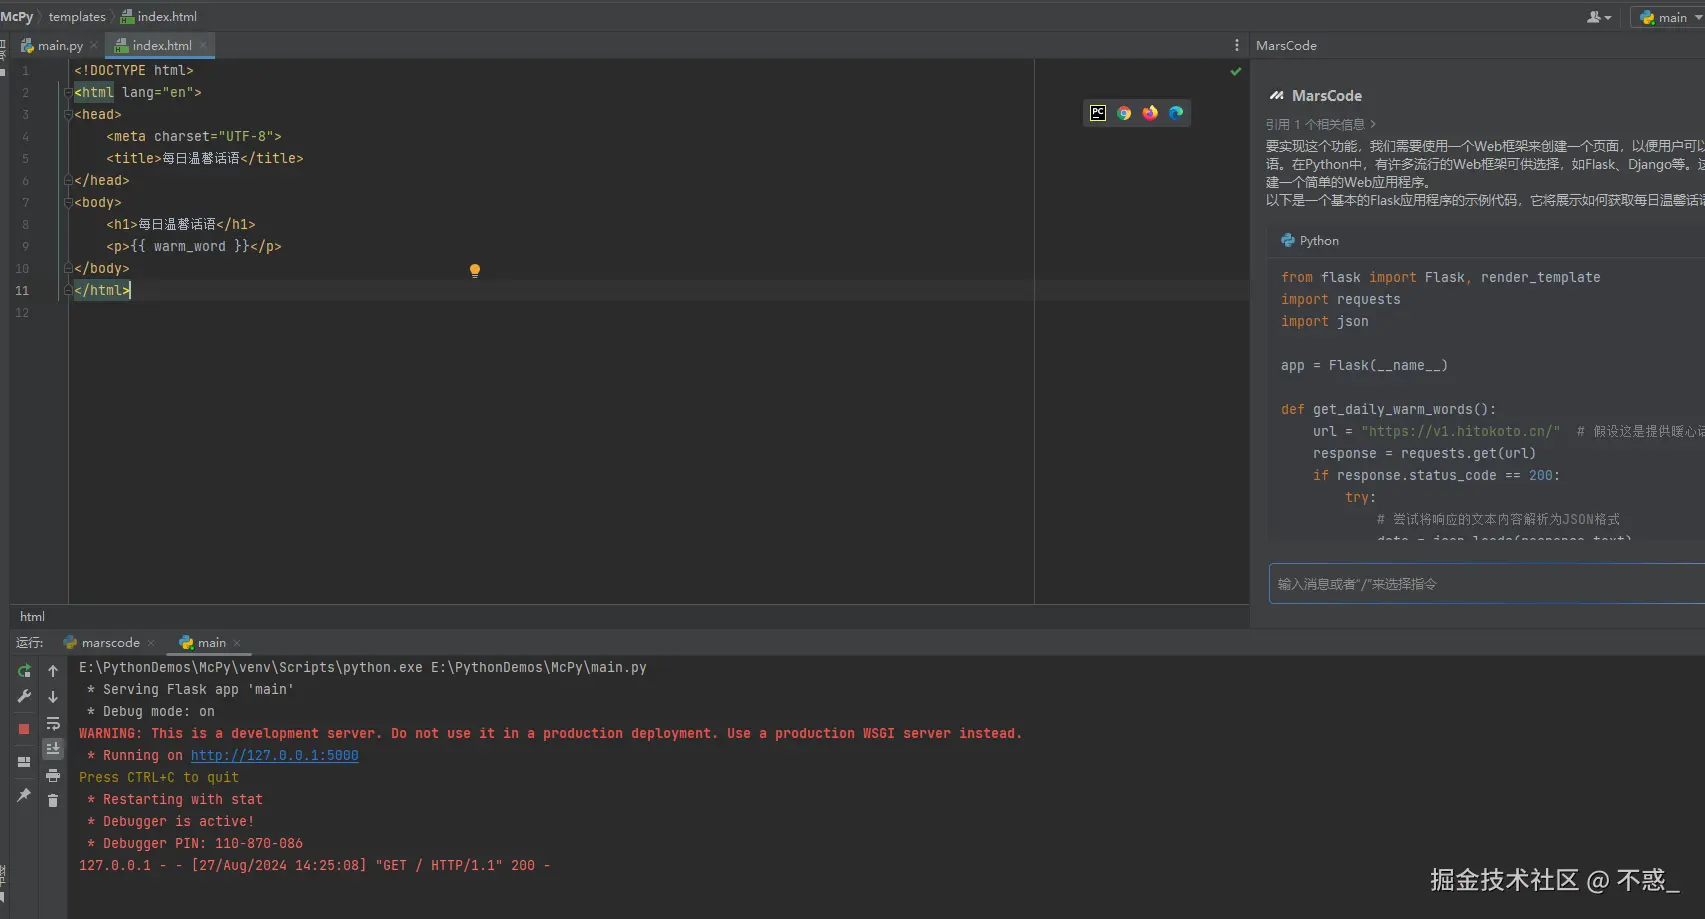This screenshot has width=1705, height=919.
Task: Rerun the main Flask application
Action: [24, 671]
